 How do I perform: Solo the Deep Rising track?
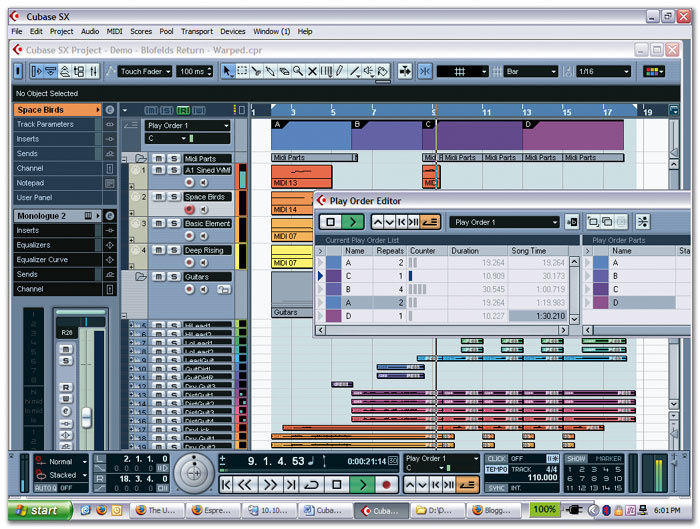[x=174, y=250]
